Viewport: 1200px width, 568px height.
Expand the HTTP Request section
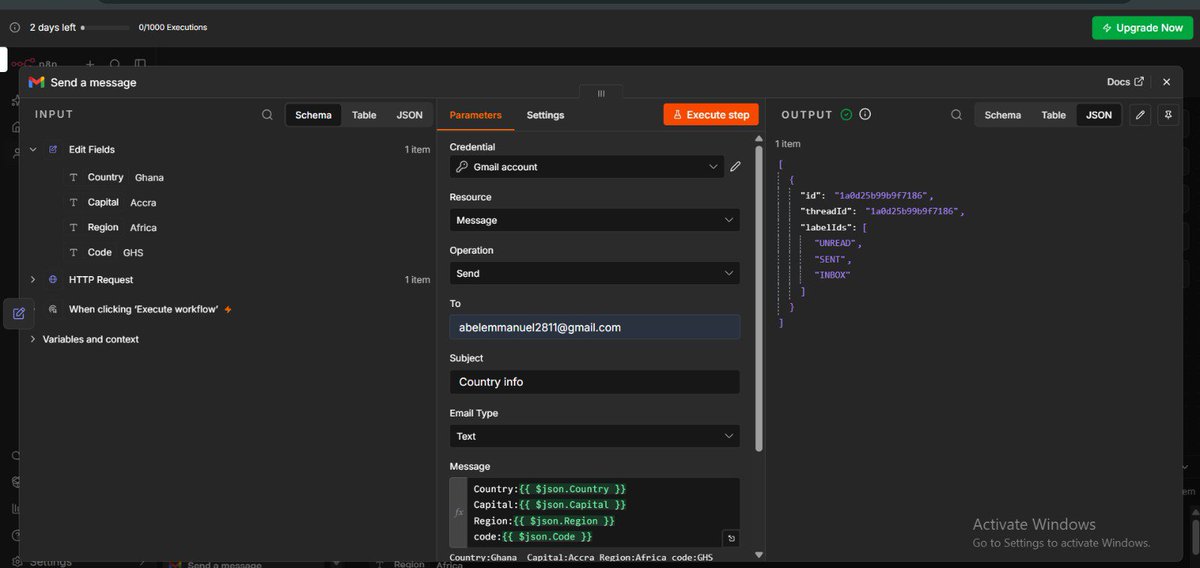(33, 280)
